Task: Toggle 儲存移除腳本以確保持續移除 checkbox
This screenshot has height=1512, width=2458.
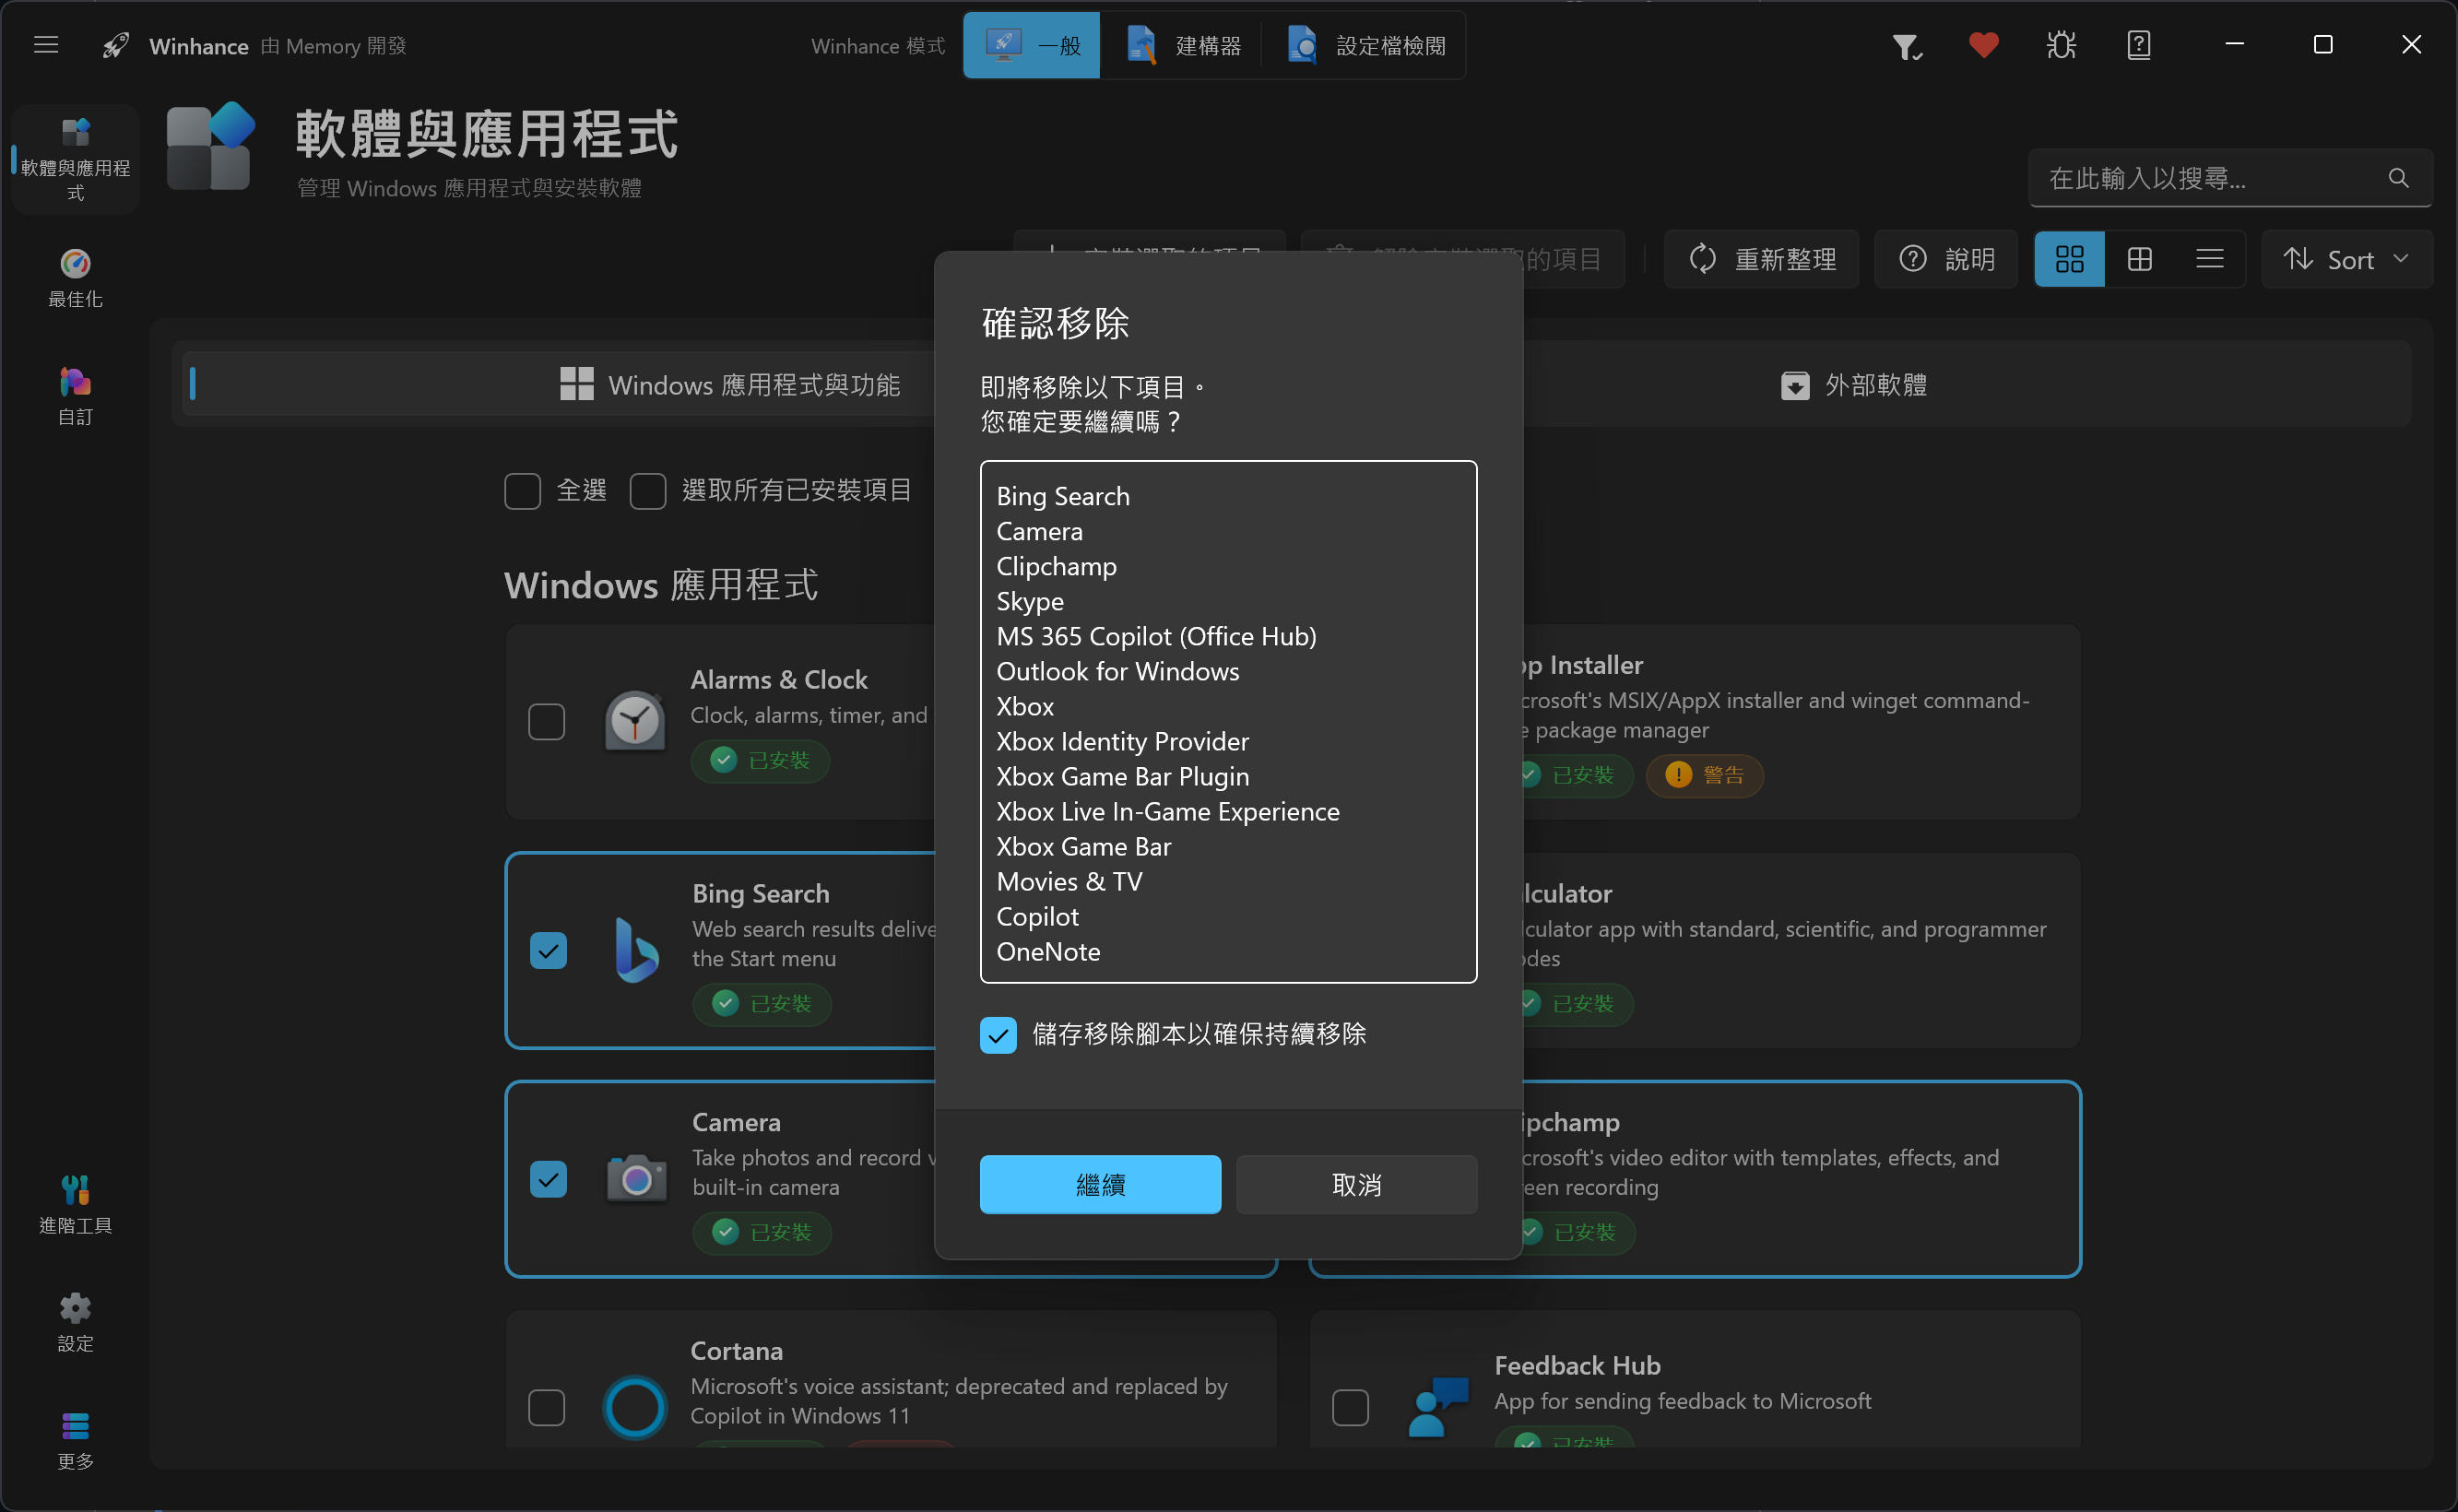Action: coord(998,1035)
